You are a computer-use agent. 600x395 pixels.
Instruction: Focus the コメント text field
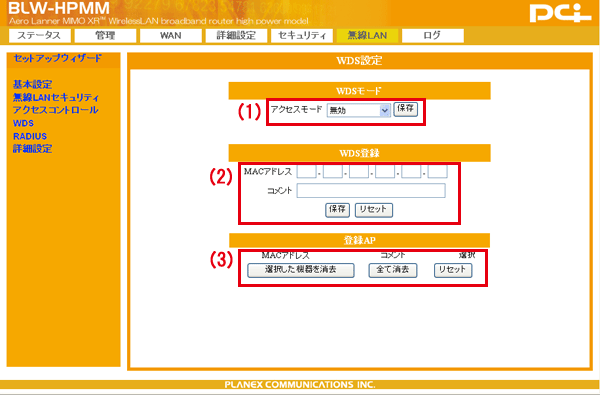tap(371, 191)
